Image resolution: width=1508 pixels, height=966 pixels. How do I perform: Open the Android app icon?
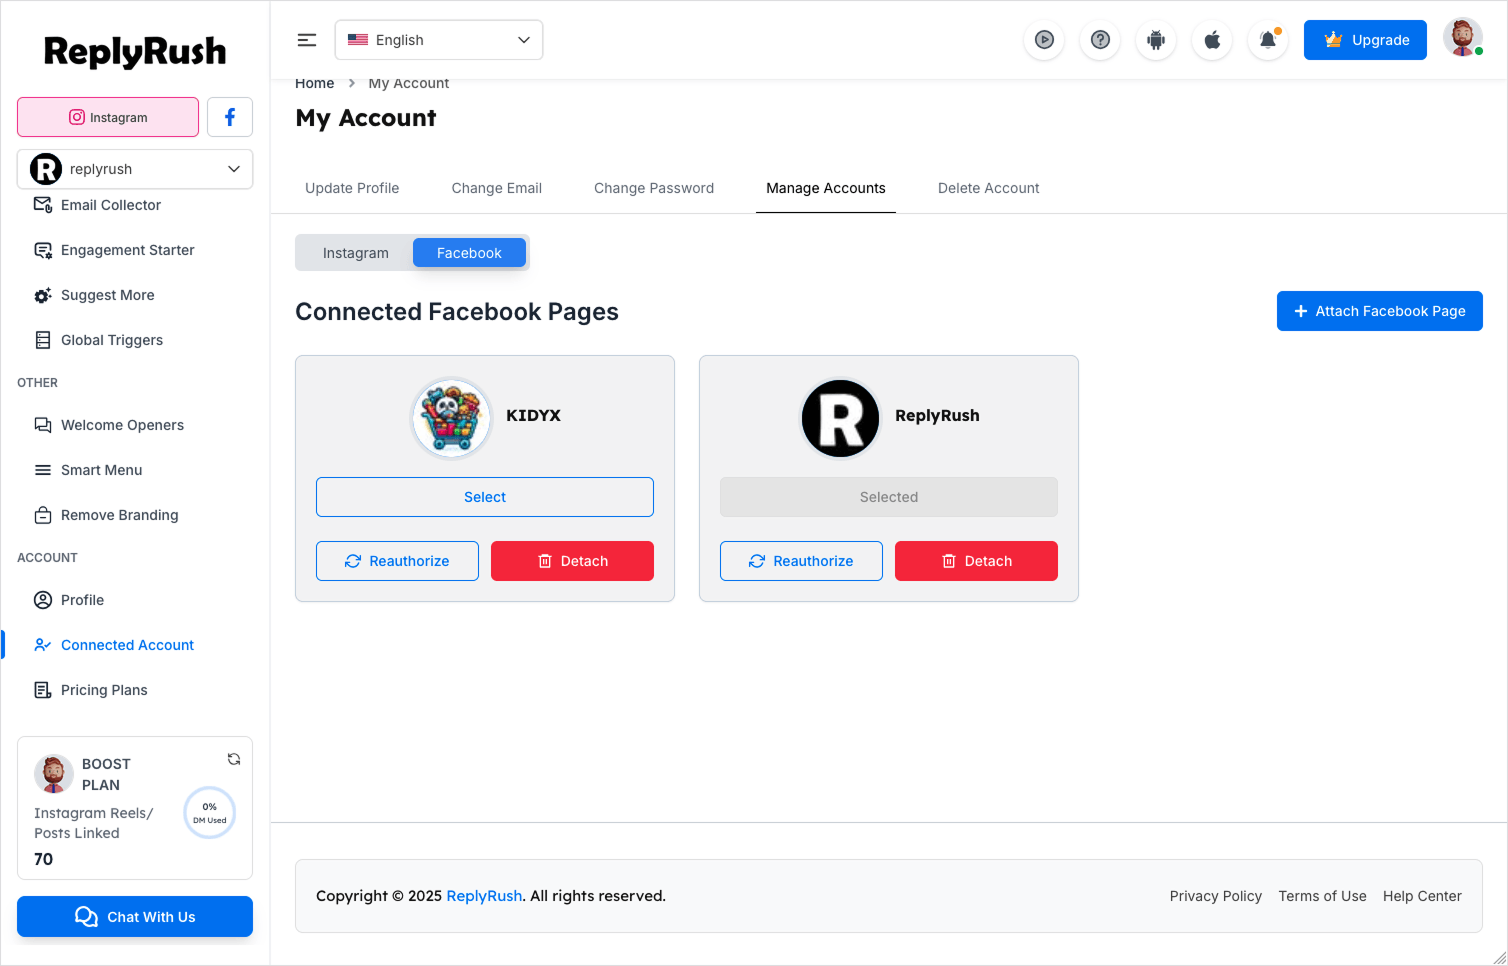(x=1156, y=40)
